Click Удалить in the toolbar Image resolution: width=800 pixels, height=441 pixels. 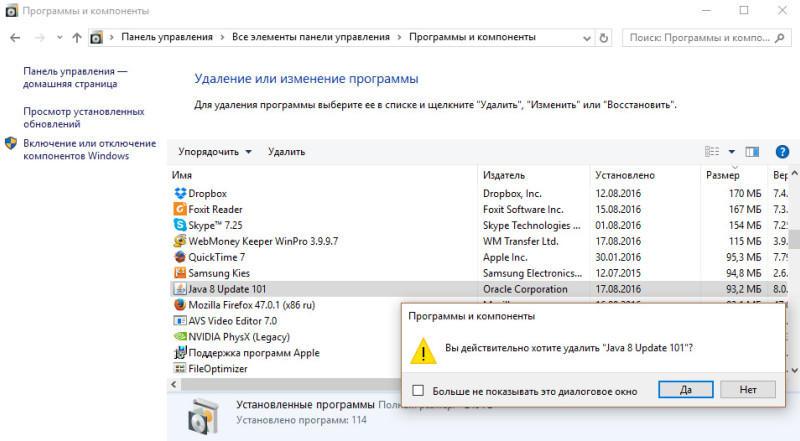pyautogui.click(x=286, y=152)
